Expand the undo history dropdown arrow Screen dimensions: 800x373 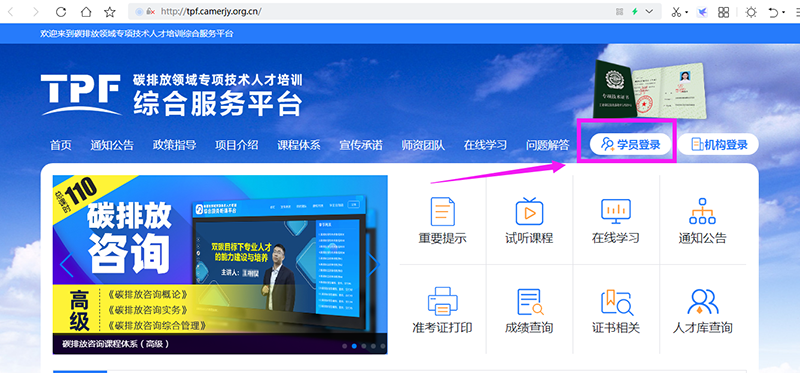784,12
